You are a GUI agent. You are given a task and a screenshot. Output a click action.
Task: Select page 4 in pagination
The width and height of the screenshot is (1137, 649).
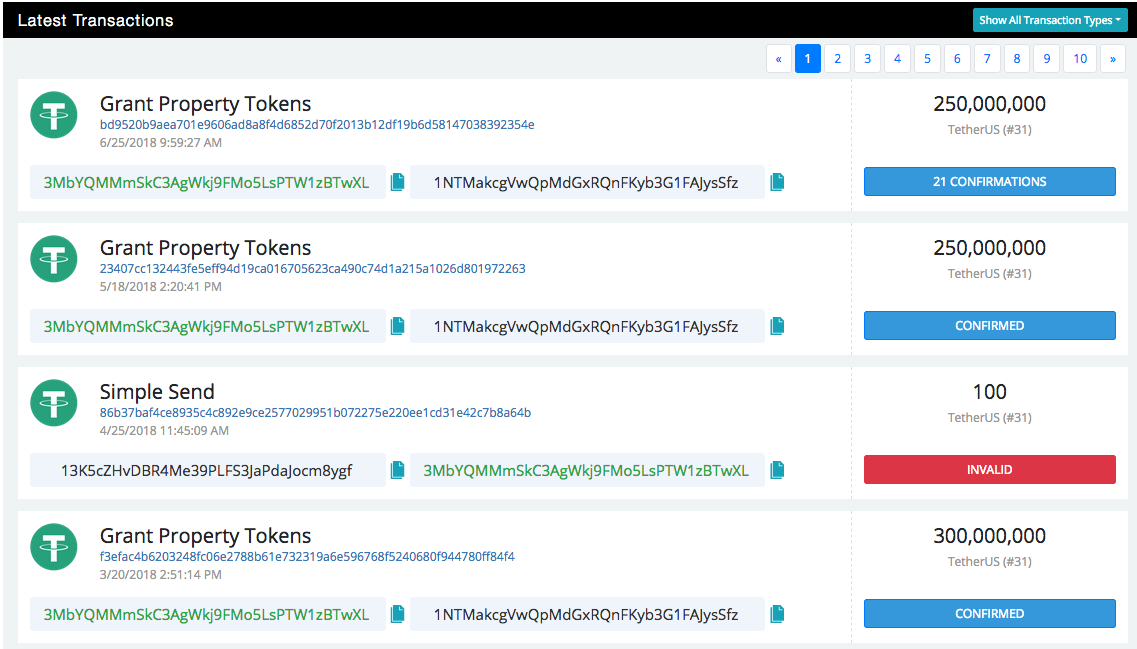pyautogui.click(x=897, y=59)
